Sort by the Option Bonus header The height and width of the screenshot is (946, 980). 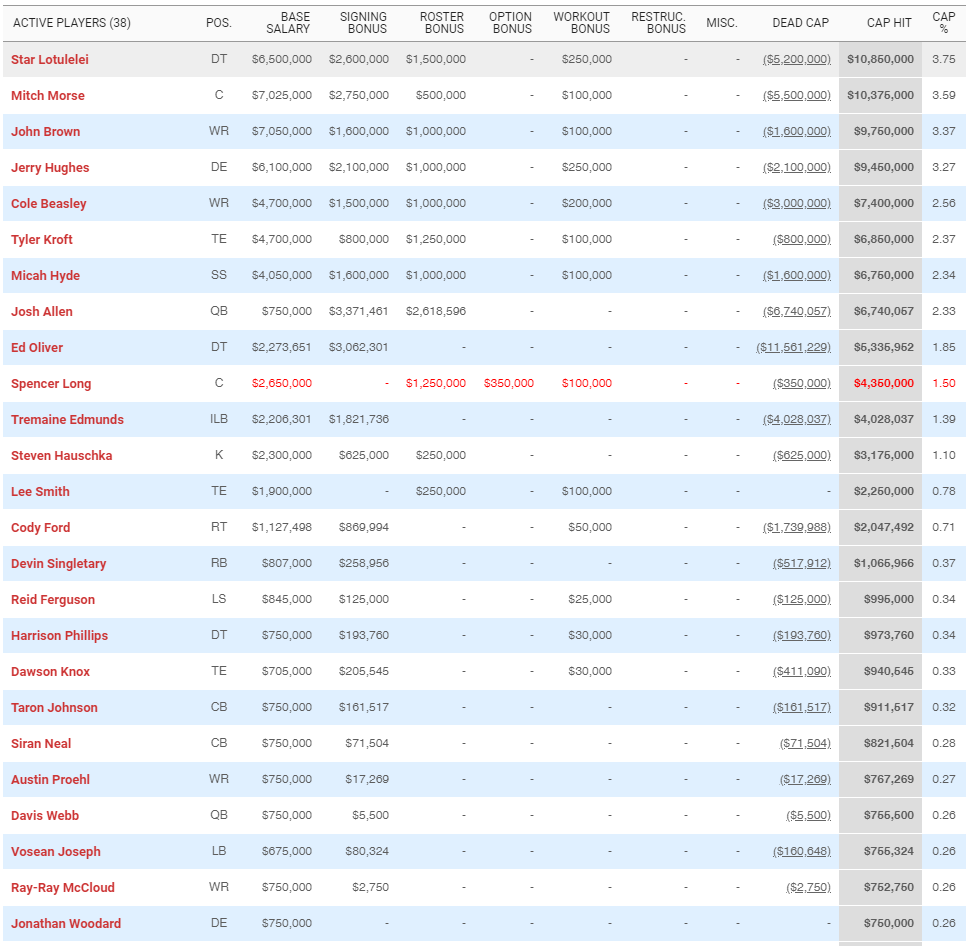(511, 23)
